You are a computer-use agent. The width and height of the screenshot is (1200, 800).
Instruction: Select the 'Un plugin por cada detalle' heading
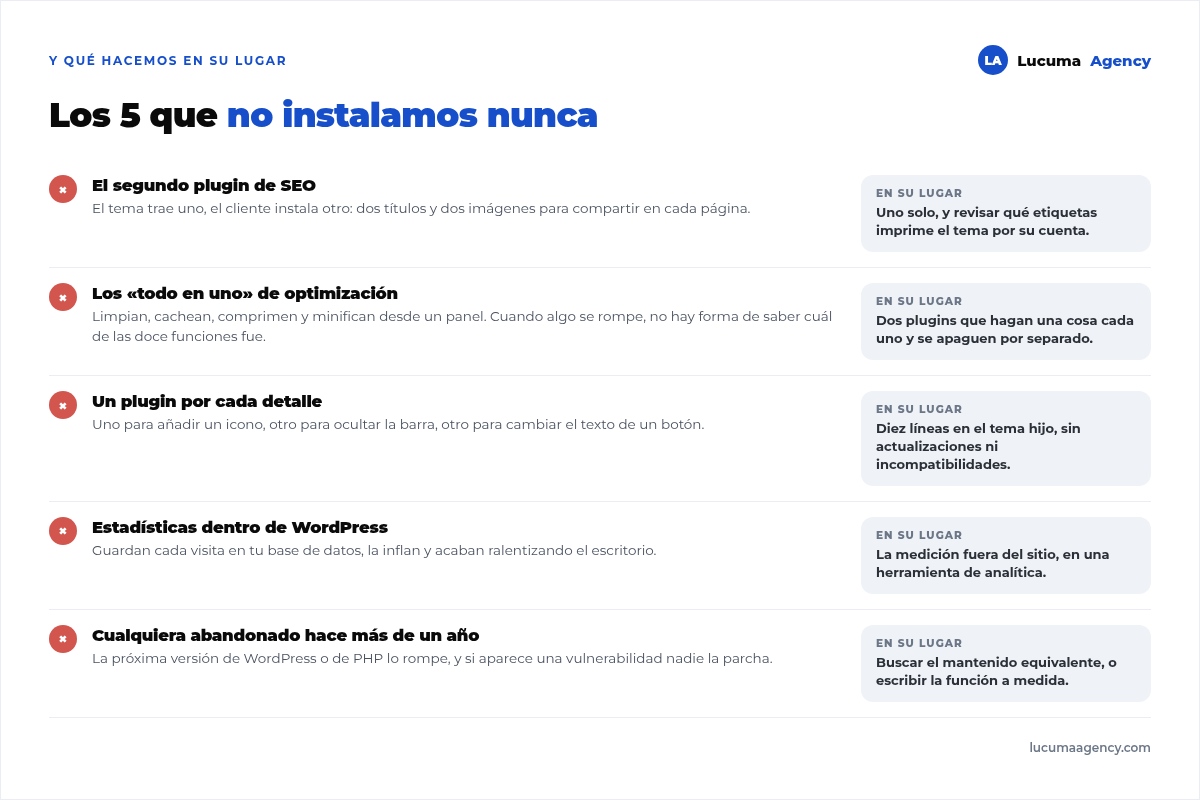click(207, 401)
